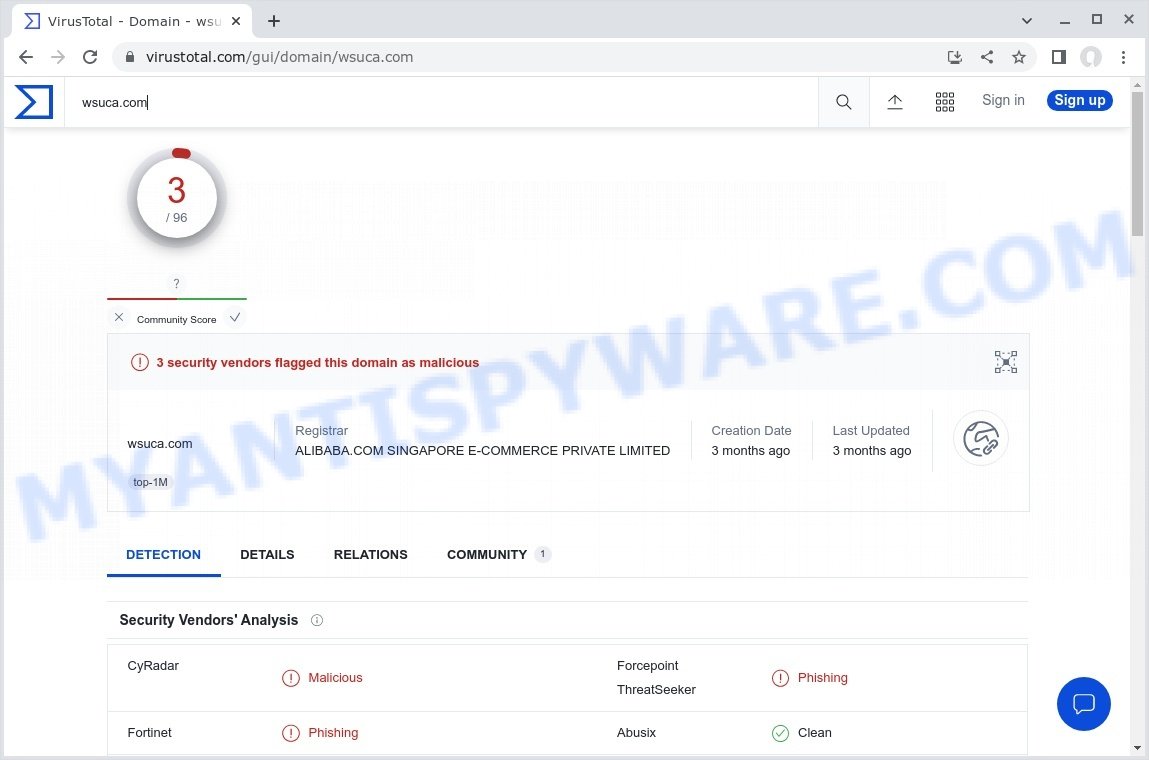This screenshot has height=760, width=1149.
Task: Switch to the DETECTION tab
Action: (x=163, y=555)
